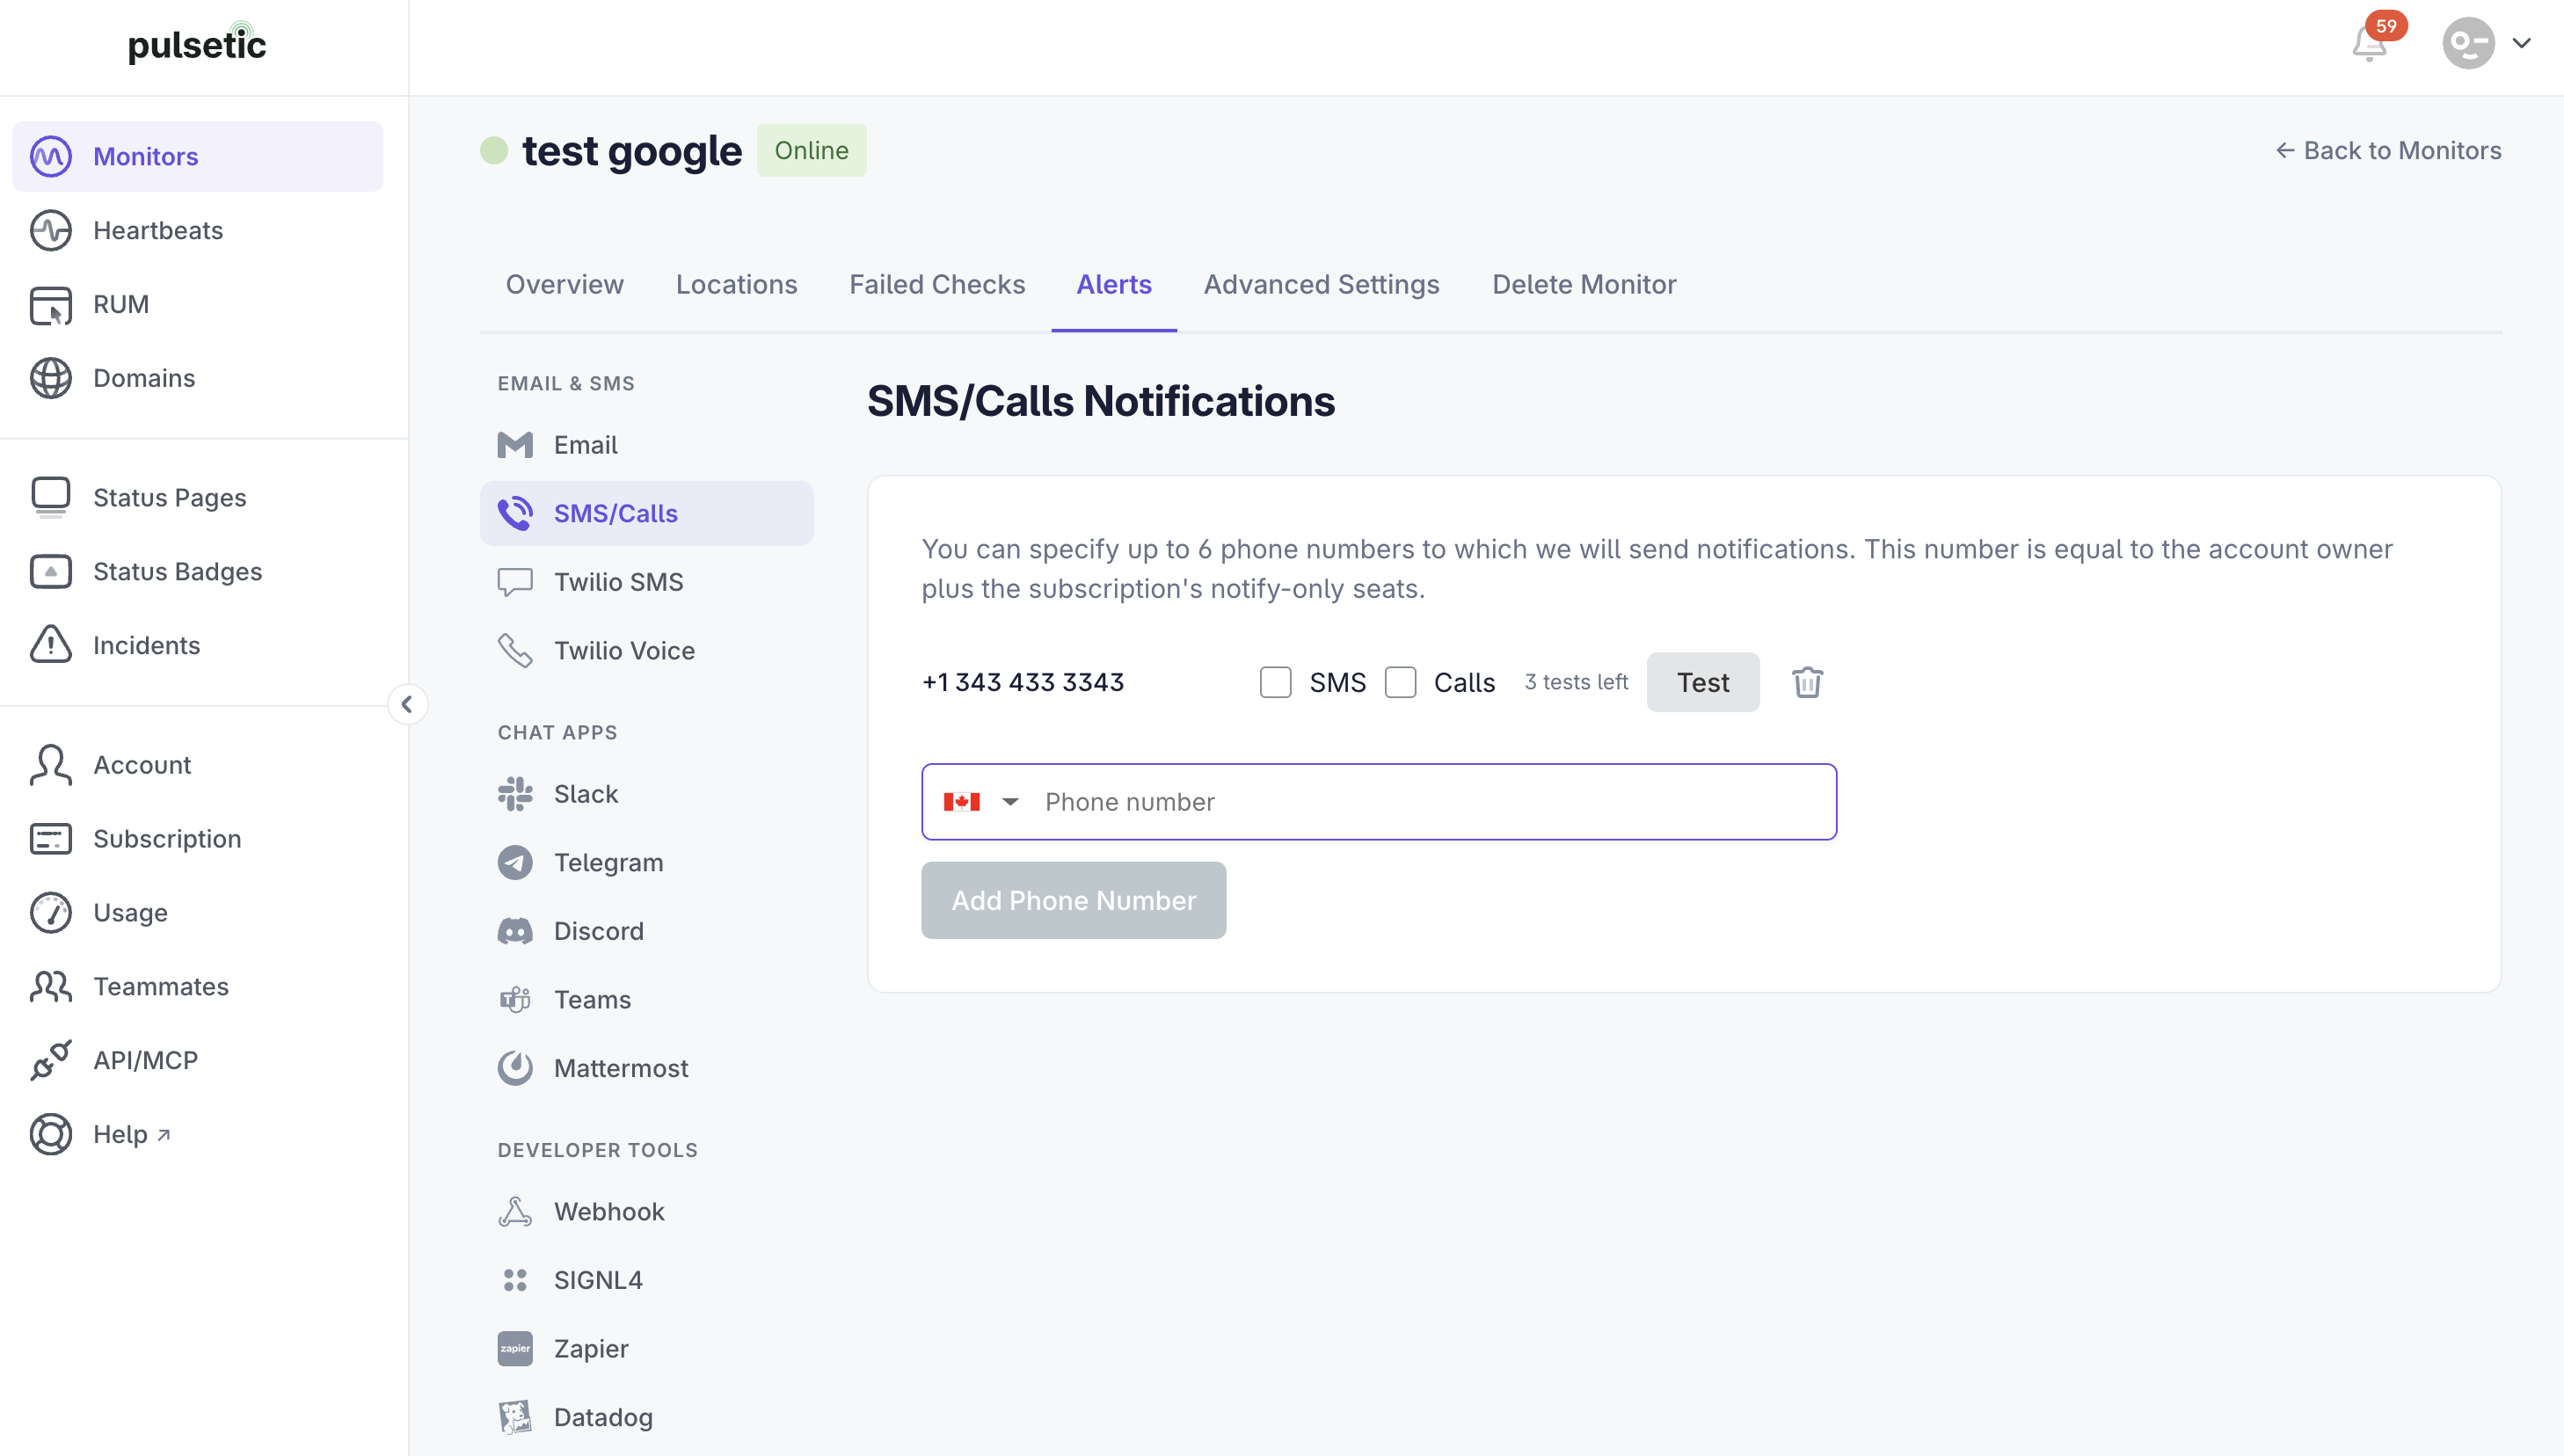
Task: Click the notifications bell icon
Action: click(2369, 44)
